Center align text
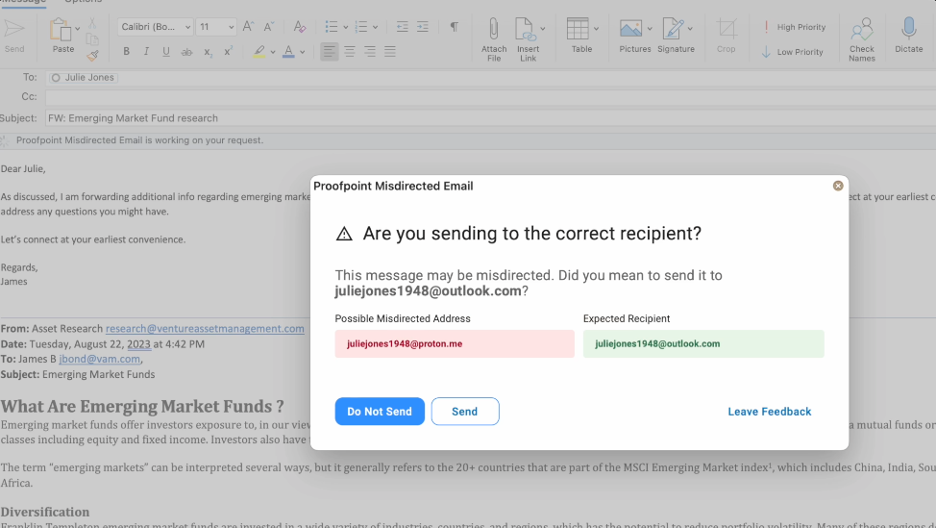The width and height of the screenshot is (936, 528). pos(350,52)
